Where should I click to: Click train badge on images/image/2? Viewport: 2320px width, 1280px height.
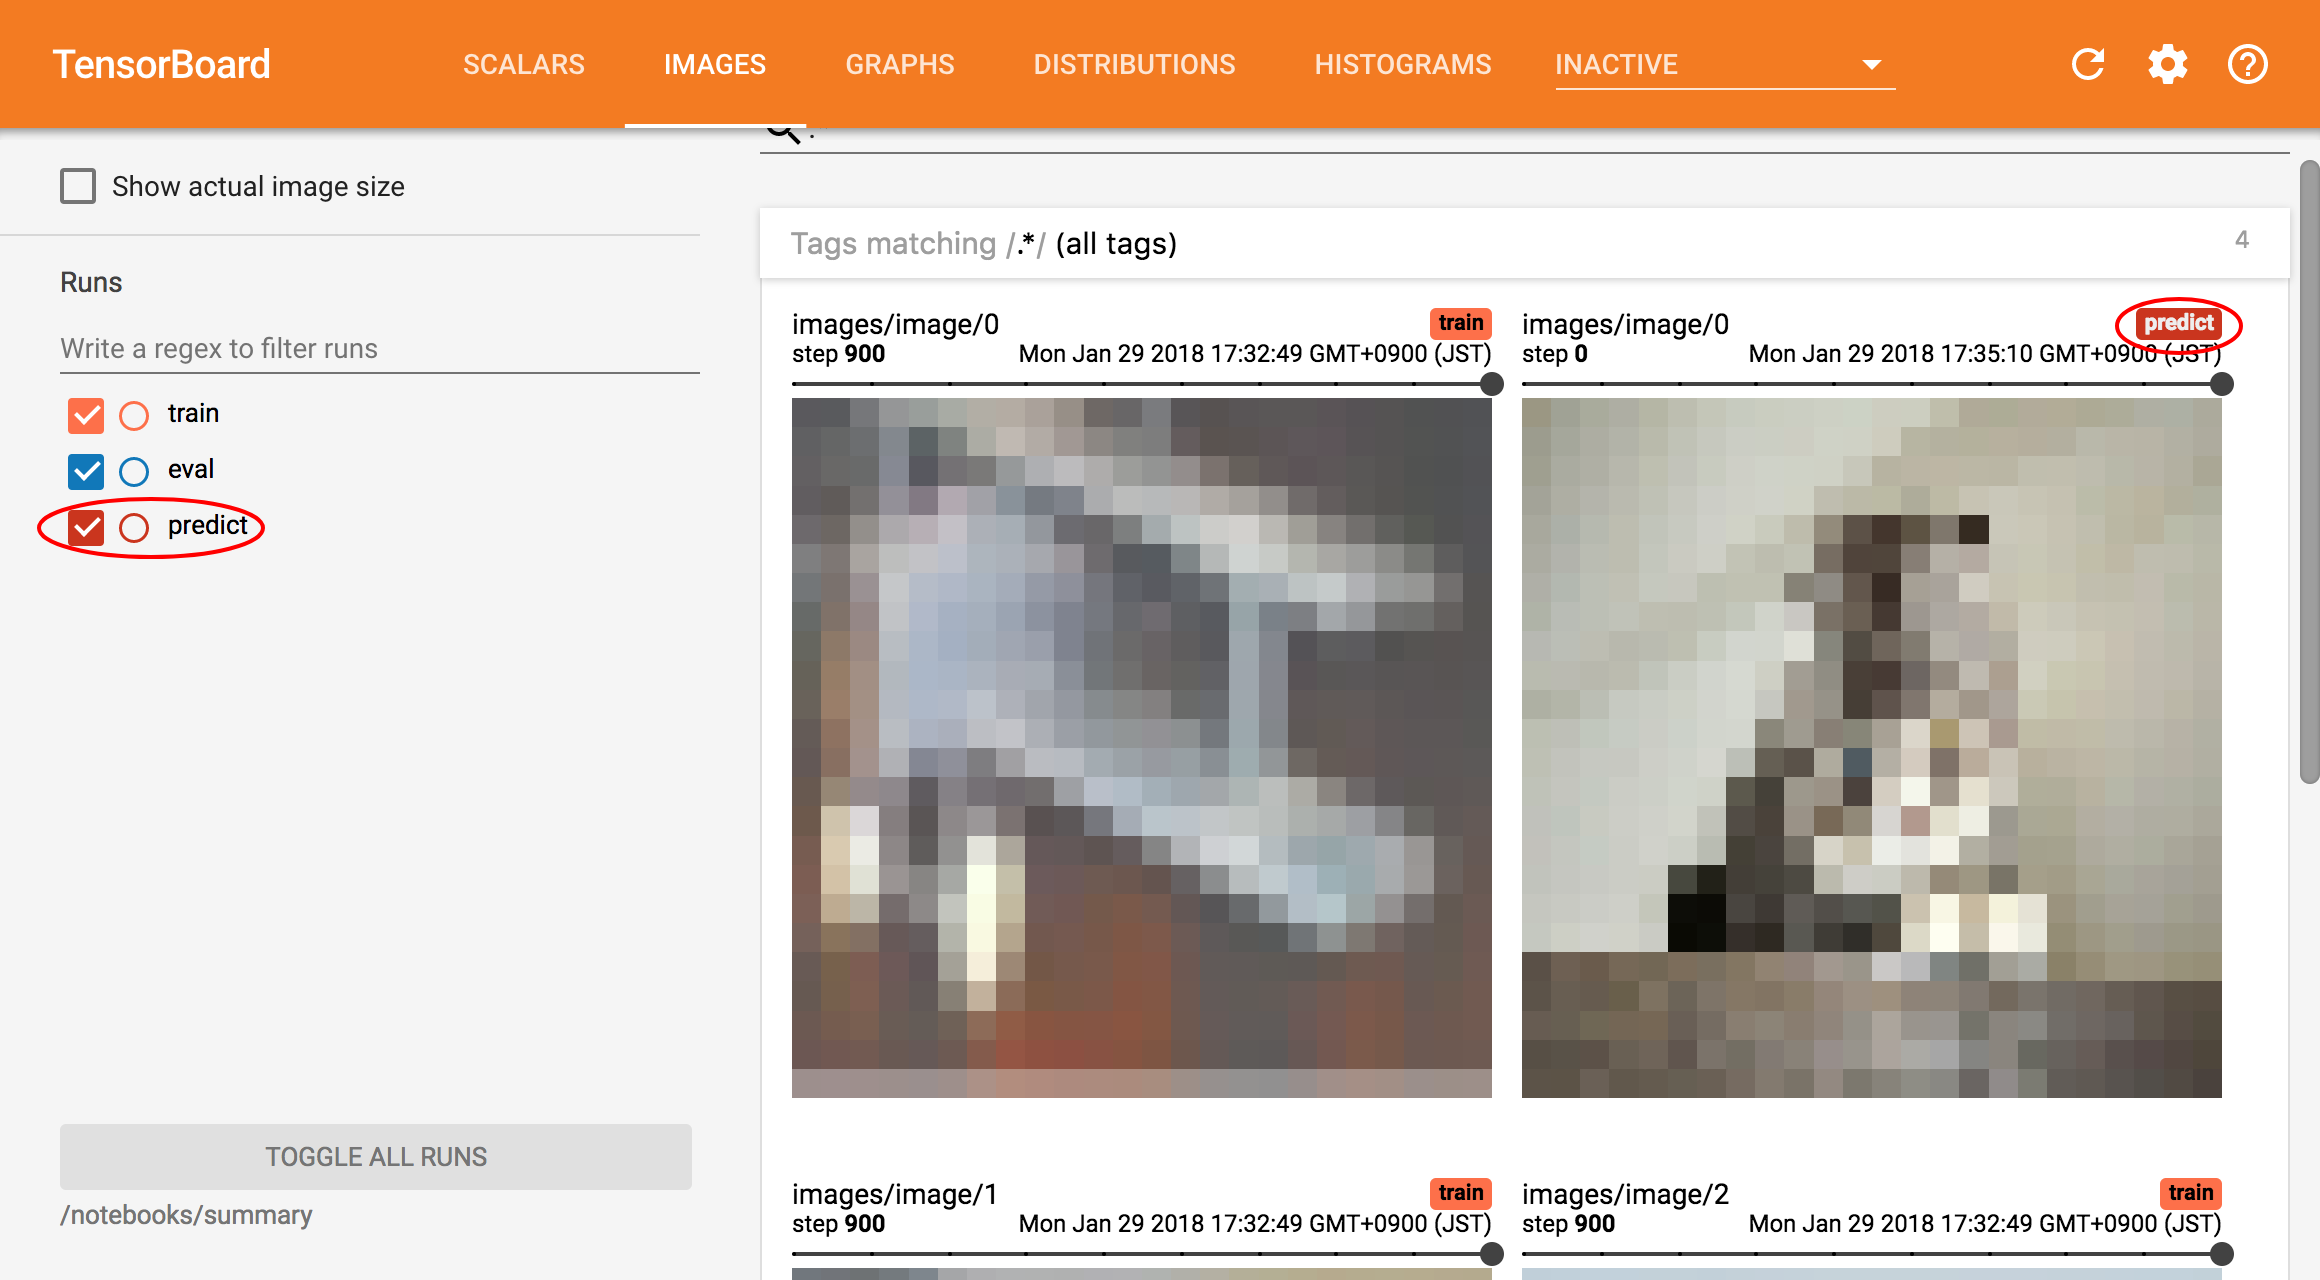[2190, 1193]
